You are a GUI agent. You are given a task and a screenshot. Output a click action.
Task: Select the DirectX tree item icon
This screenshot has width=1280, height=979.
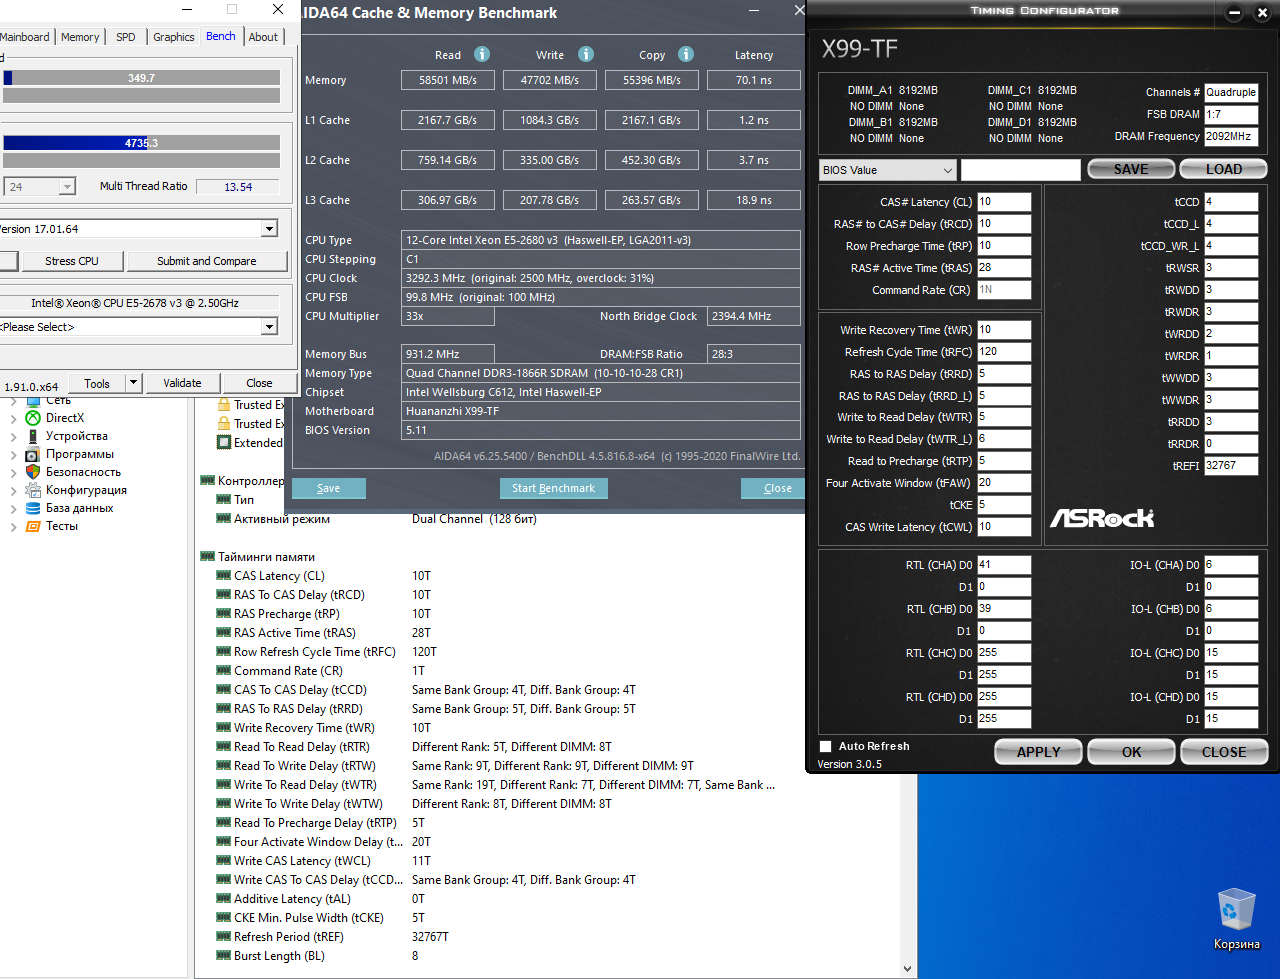(x=33, y=418)
